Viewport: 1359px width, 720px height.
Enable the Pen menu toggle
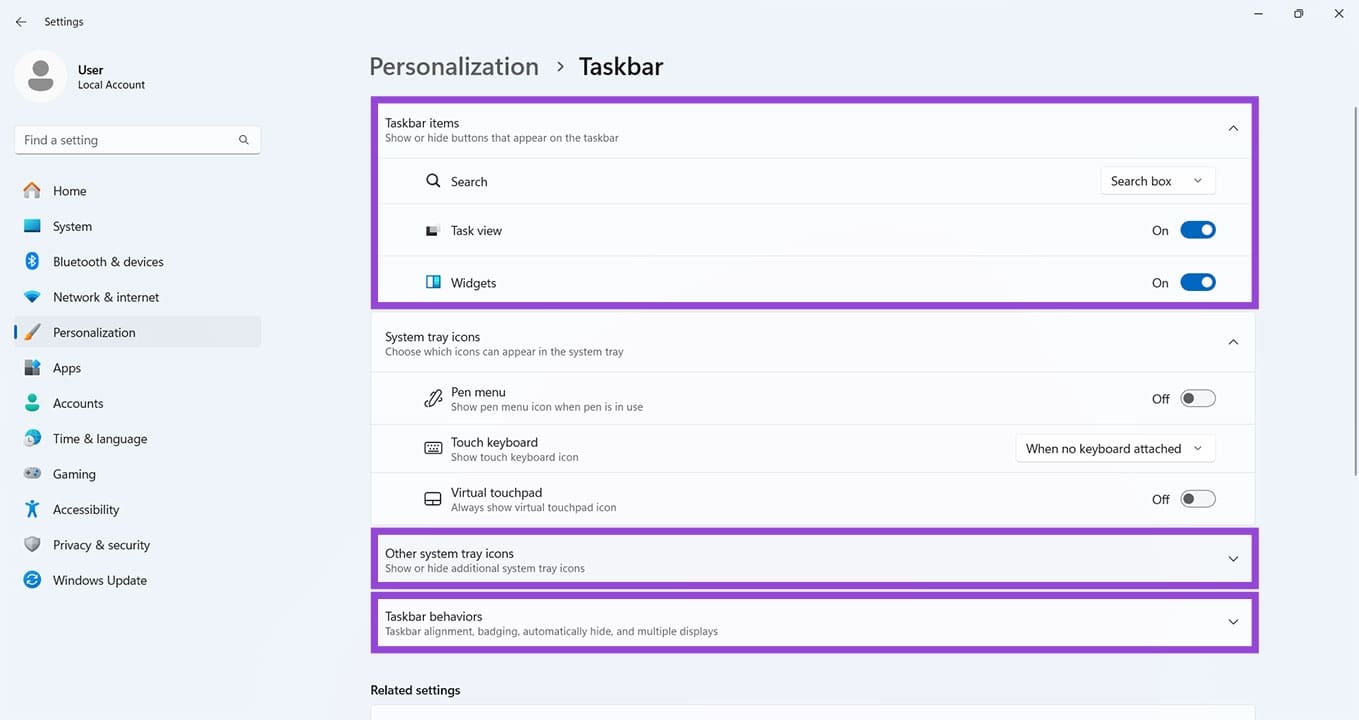(1197, 398)
